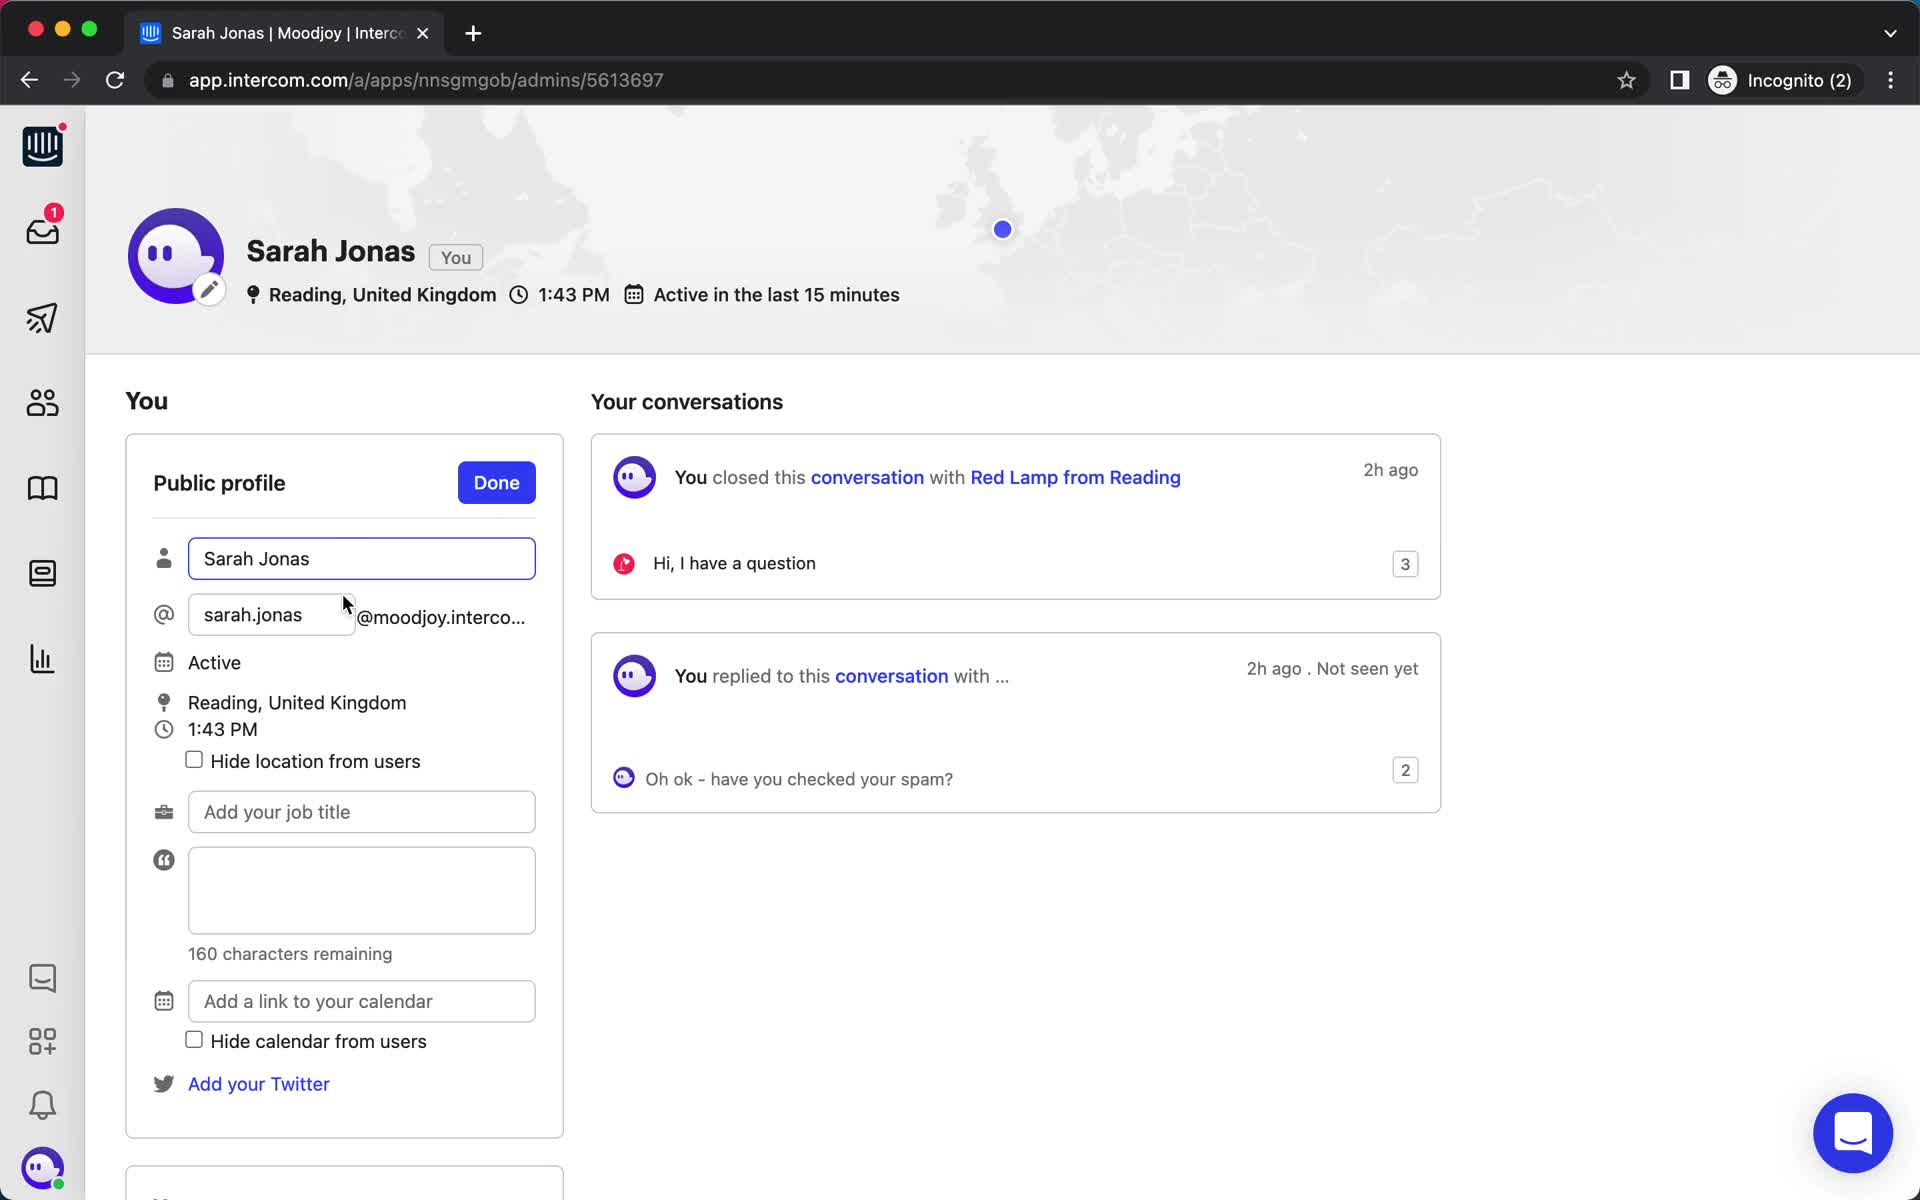Open the Articles book icon
The width and height of the screenshot is (1920, 1200).
pyautogui.click(x=42, y=488)
